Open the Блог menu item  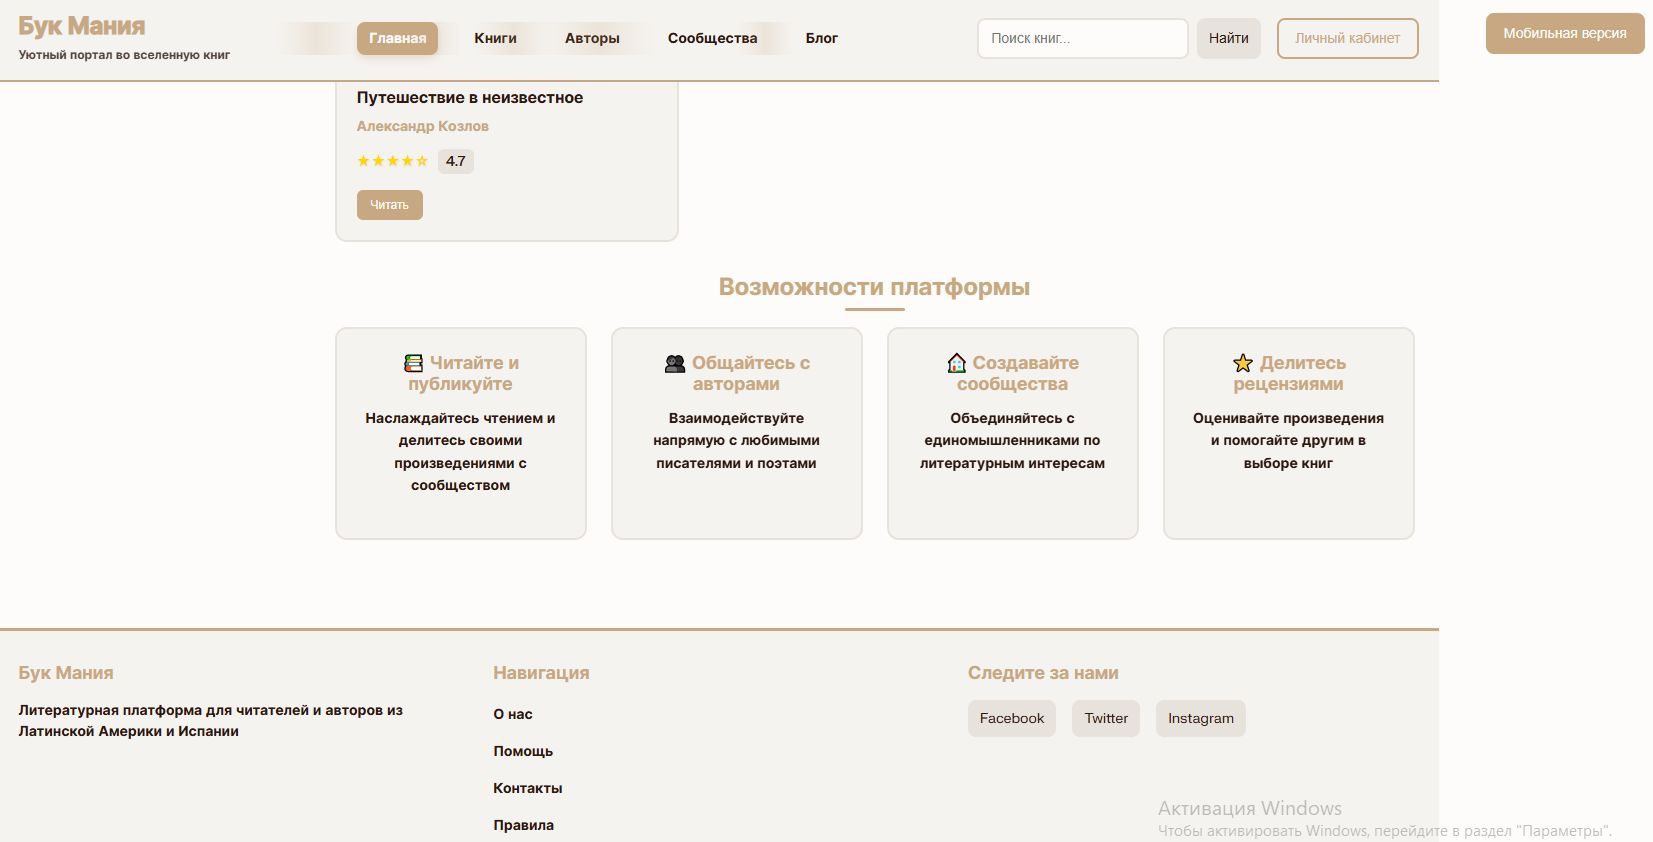coord(821,38)
